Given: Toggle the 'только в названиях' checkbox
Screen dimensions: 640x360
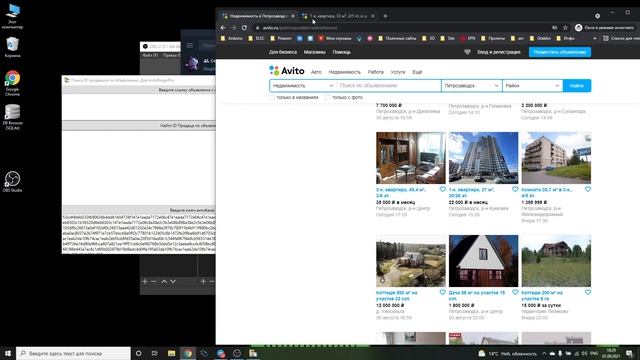Looking at the screenshot, I should (x=272, y=98).
